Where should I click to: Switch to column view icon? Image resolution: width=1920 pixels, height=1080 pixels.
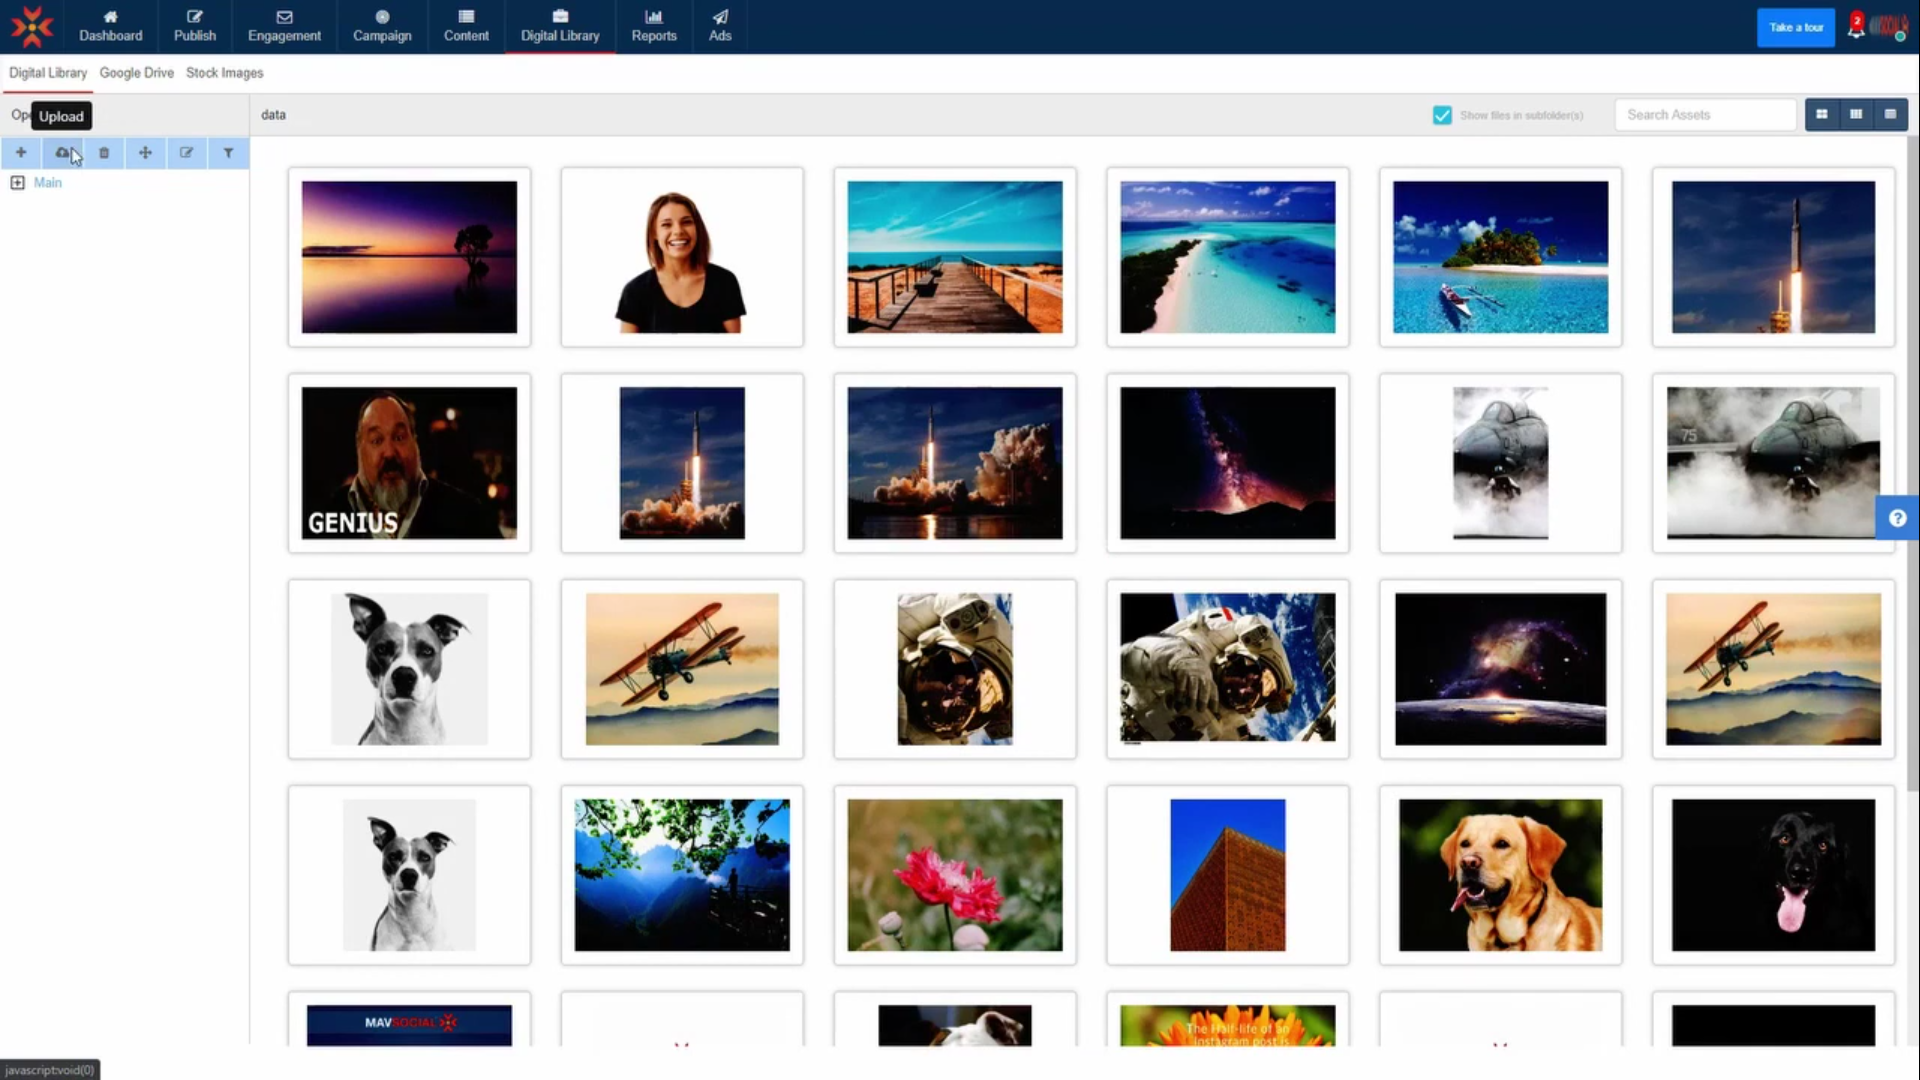pos(1856,115)
